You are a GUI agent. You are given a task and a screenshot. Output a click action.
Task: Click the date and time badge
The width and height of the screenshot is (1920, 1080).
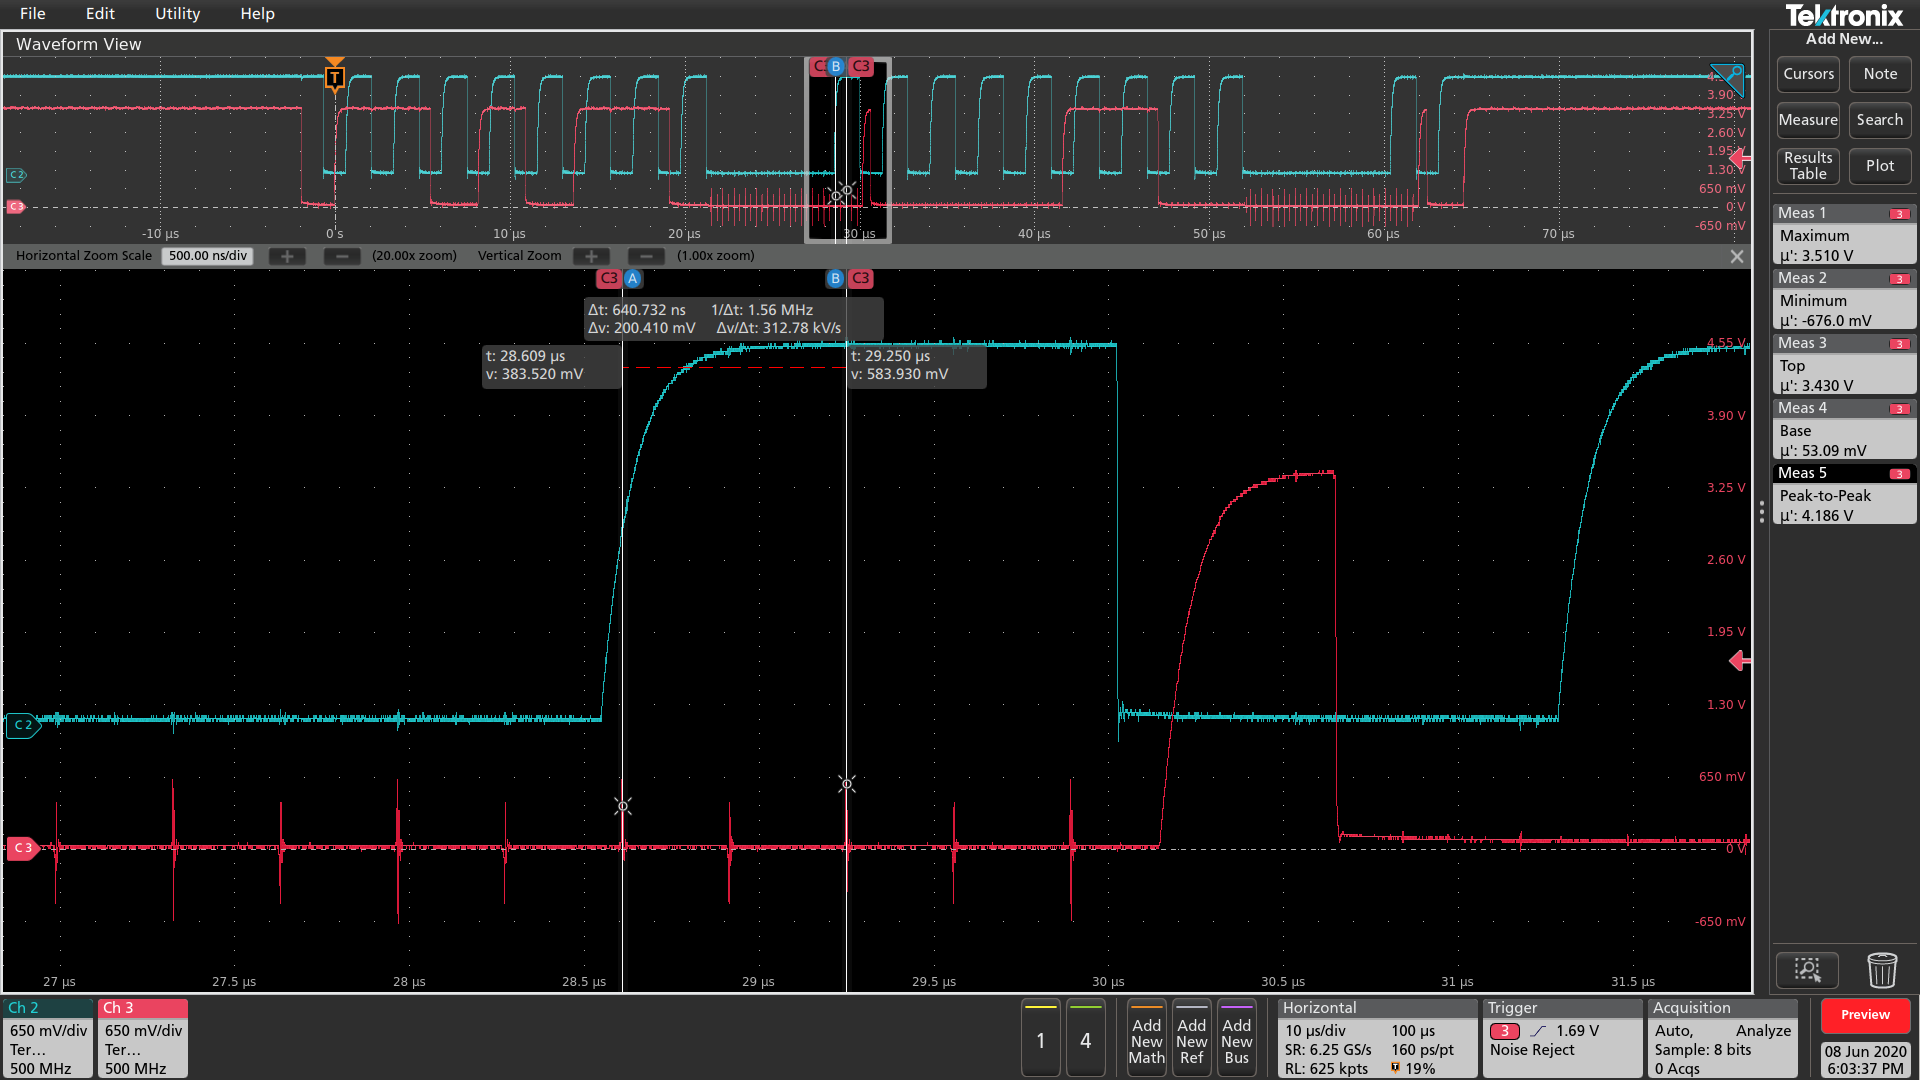[x=1865, y=1059]
